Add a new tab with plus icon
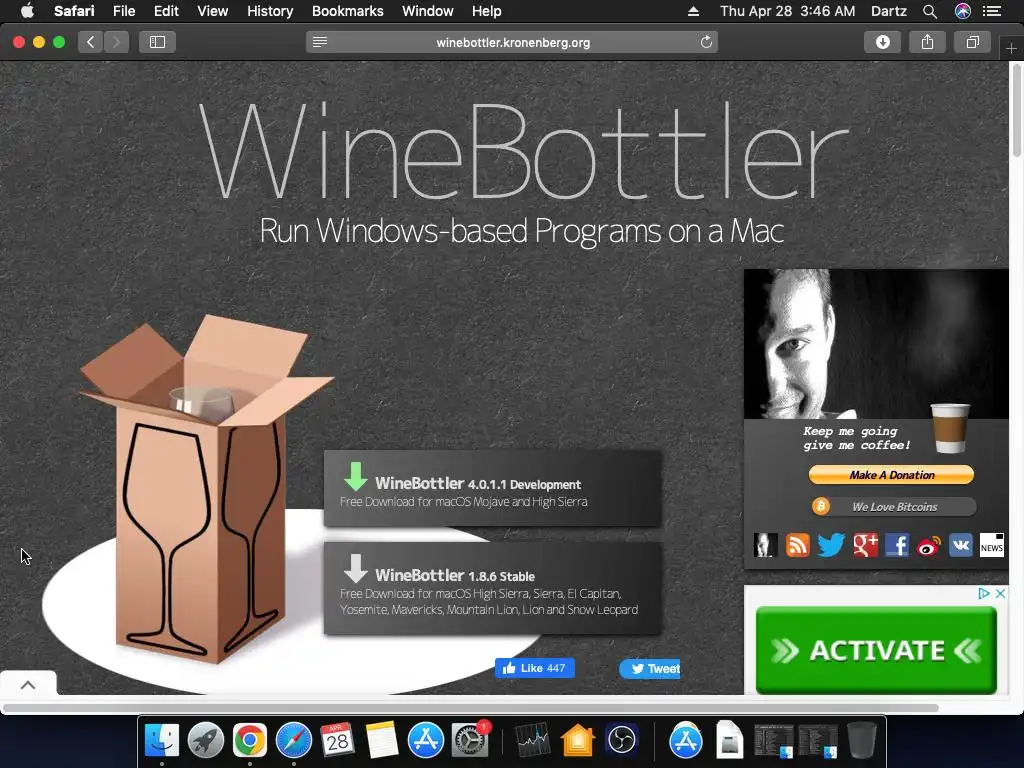 click(1011, 48)
